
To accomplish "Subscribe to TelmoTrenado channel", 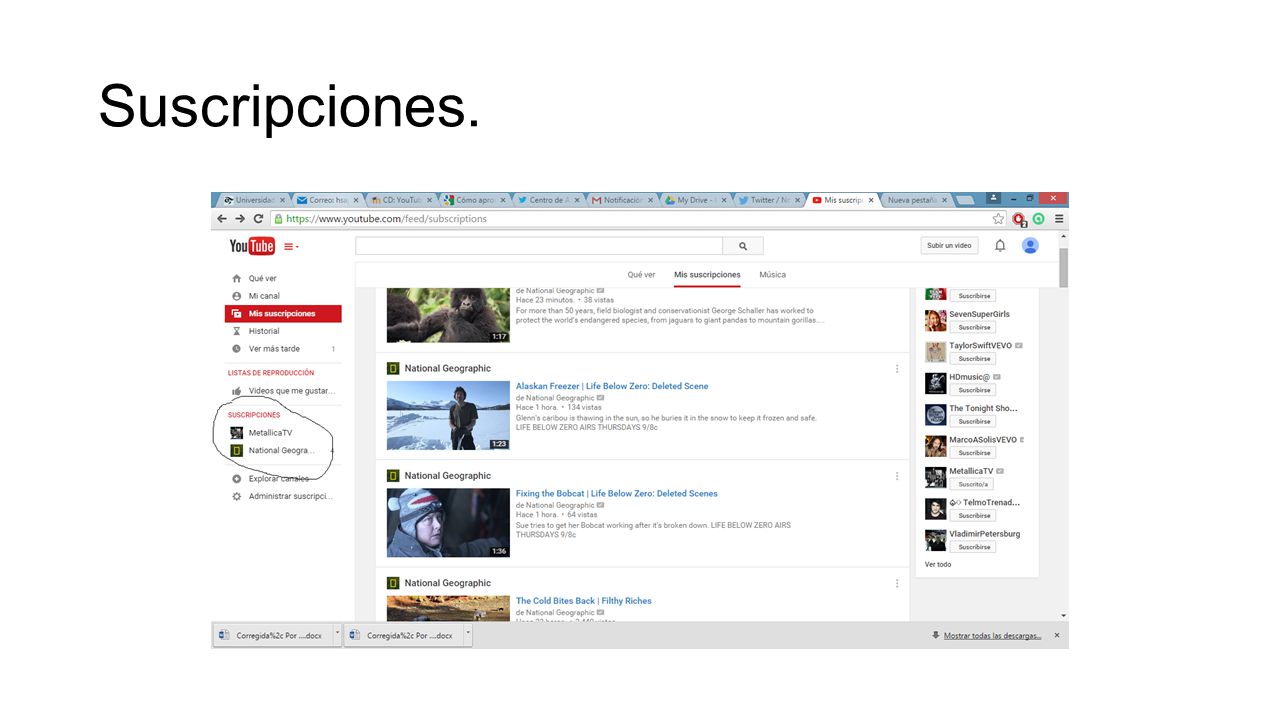I will point(973,515).
